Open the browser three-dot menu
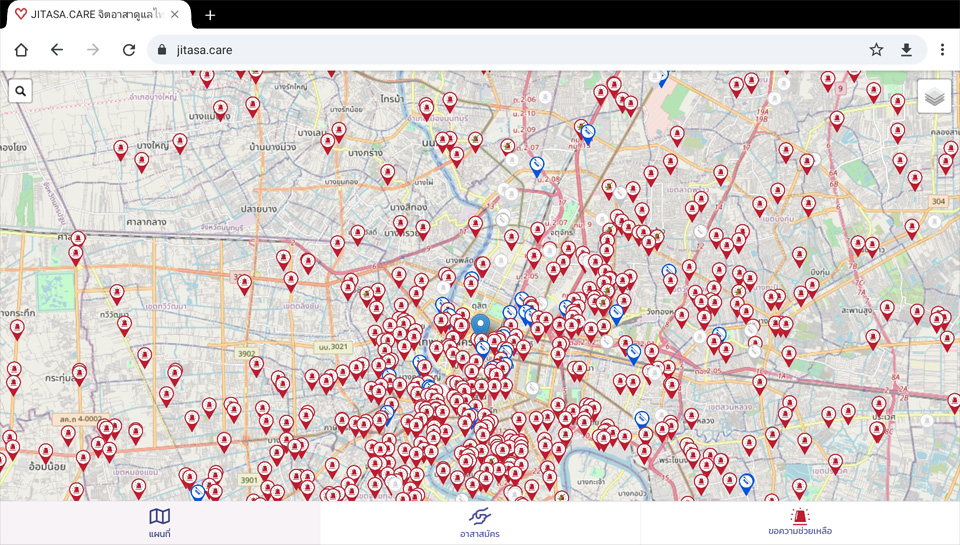The height and width of the screenshot is (545, 960). [942, 50]
